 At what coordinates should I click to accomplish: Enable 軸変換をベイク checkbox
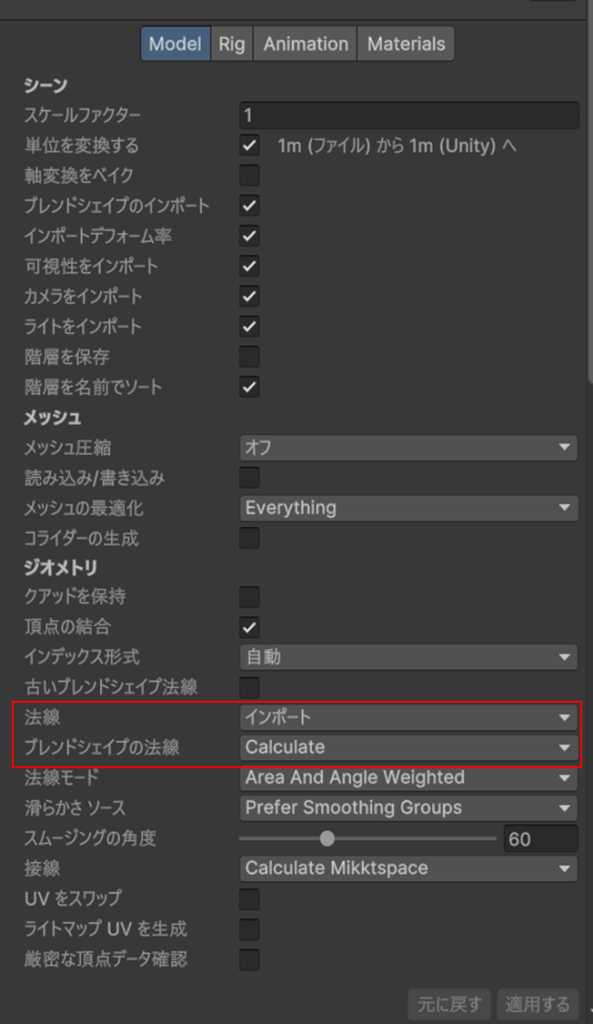coord(249,175)
